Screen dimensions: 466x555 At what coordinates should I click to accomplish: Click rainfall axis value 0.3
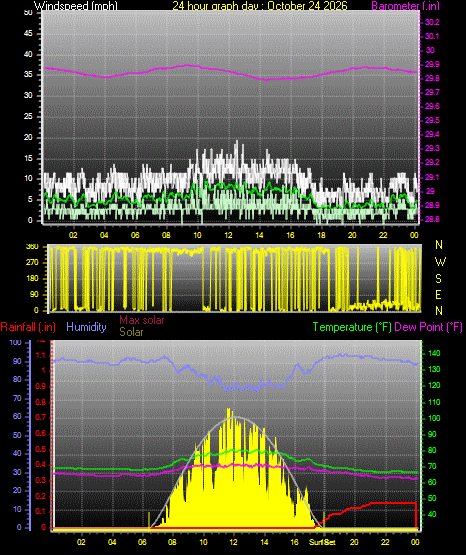click(41, 481)
